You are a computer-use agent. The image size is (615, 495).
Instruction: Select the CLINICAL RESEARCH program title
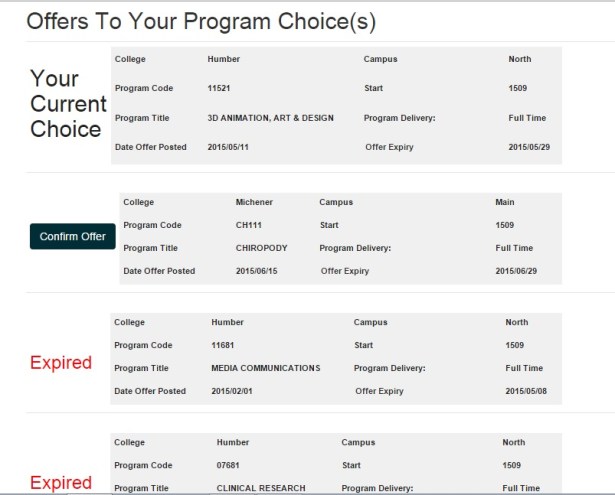261,488
